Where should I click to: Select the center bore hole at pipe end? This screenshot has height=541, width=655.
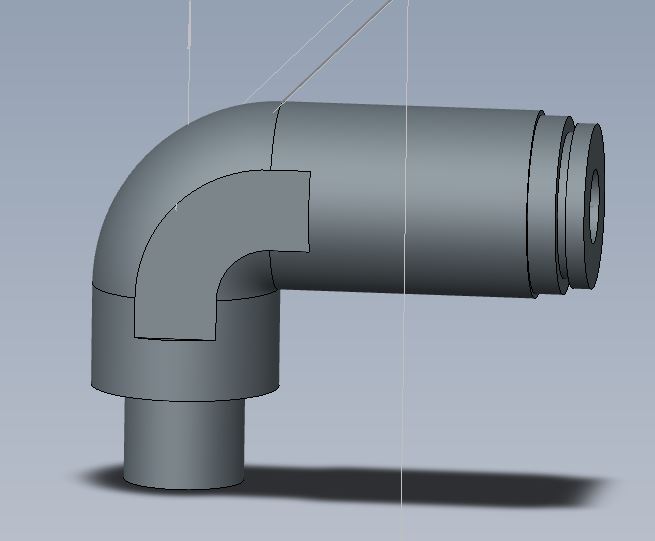(594, 206)
